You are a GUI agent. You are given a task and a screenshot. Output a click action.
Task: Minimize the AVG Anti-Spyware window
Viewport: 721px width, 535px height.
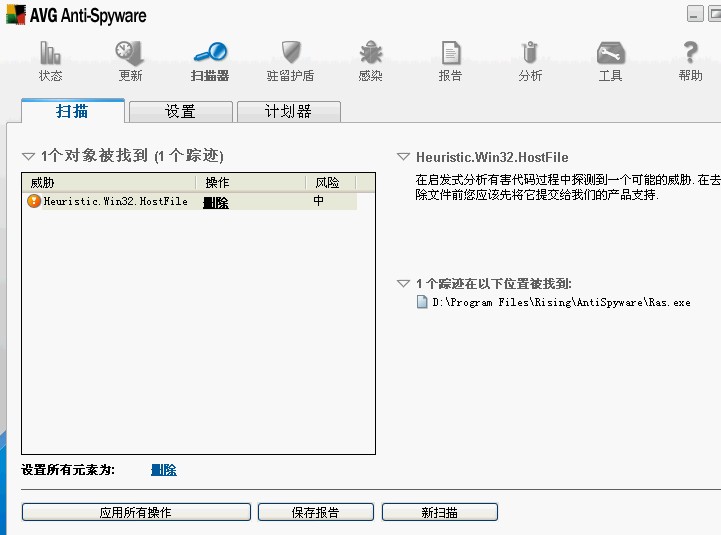(x=695, y=14)
